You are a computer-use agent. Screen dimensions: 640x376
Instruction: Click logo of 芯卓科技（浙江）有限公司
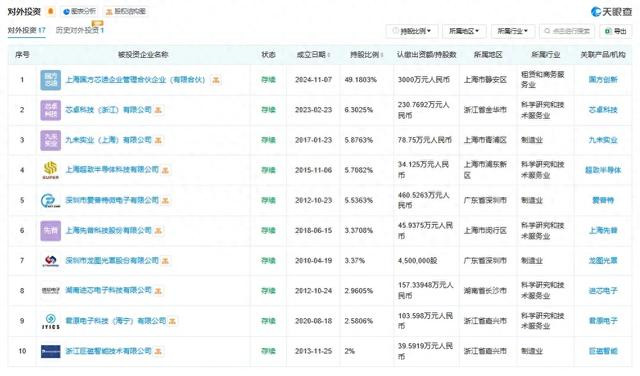[x=51, y=110]
